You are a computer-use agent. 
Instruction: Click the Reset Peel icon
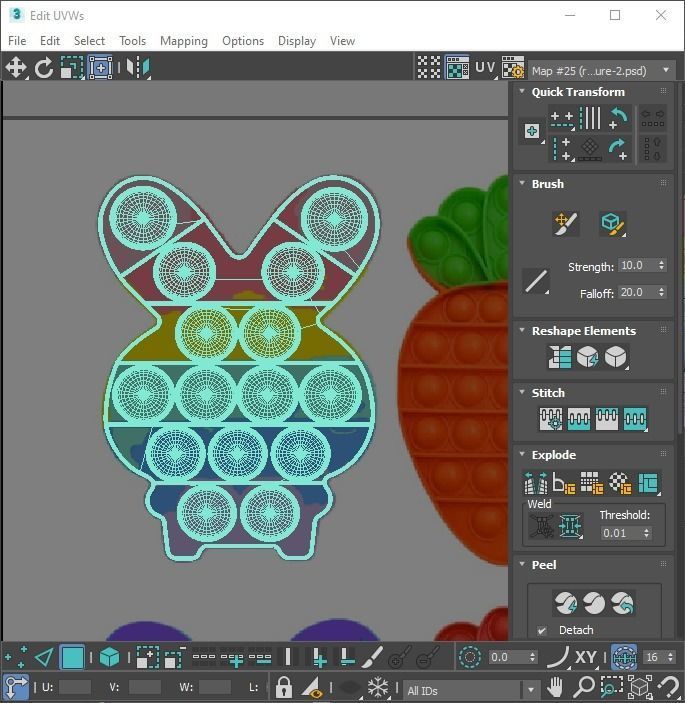[622, 603]
